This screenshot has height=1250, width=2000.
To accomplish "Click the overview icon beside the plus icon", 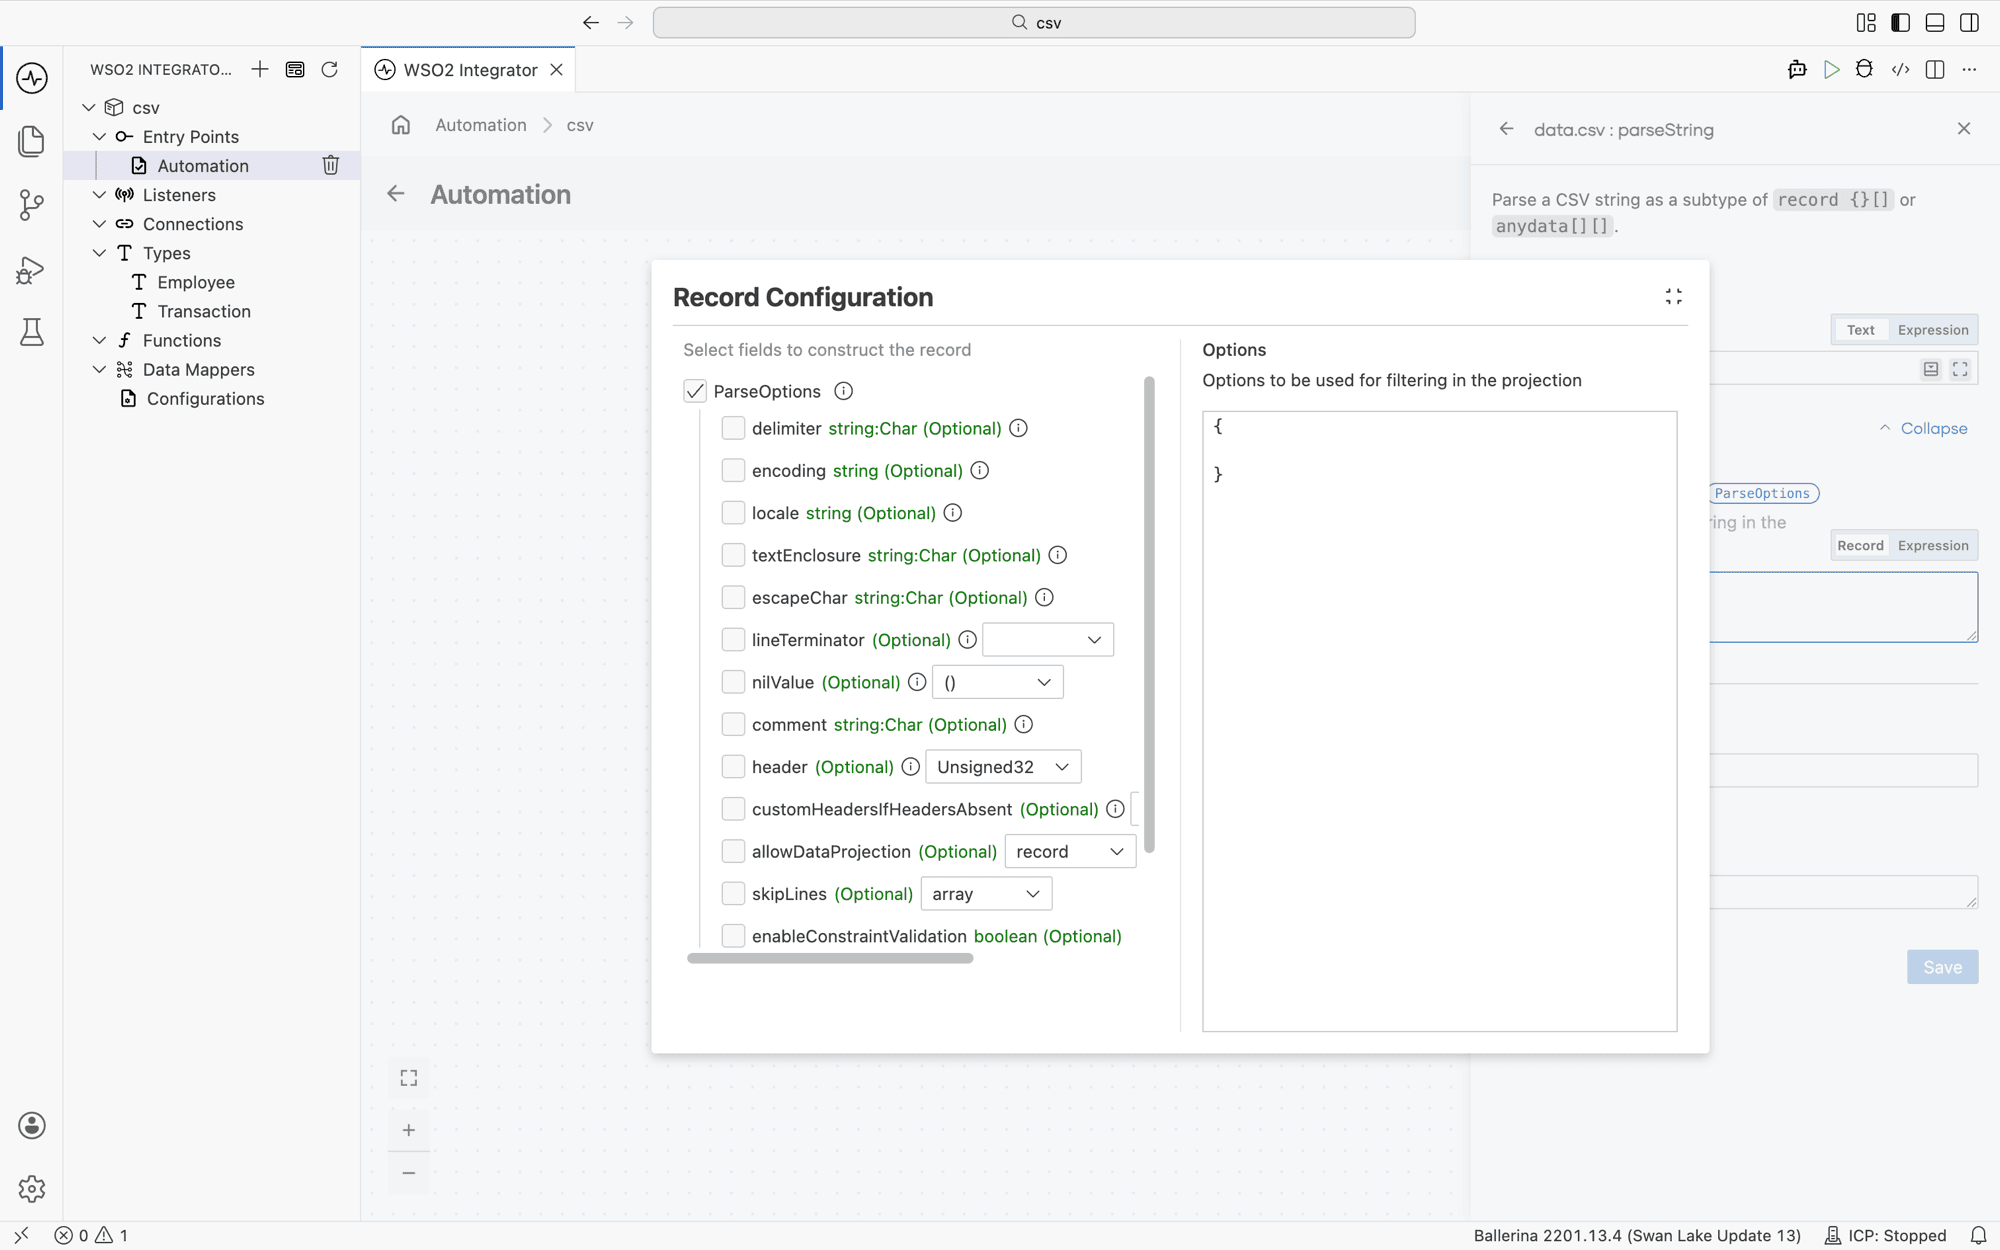I will point(295,69).
